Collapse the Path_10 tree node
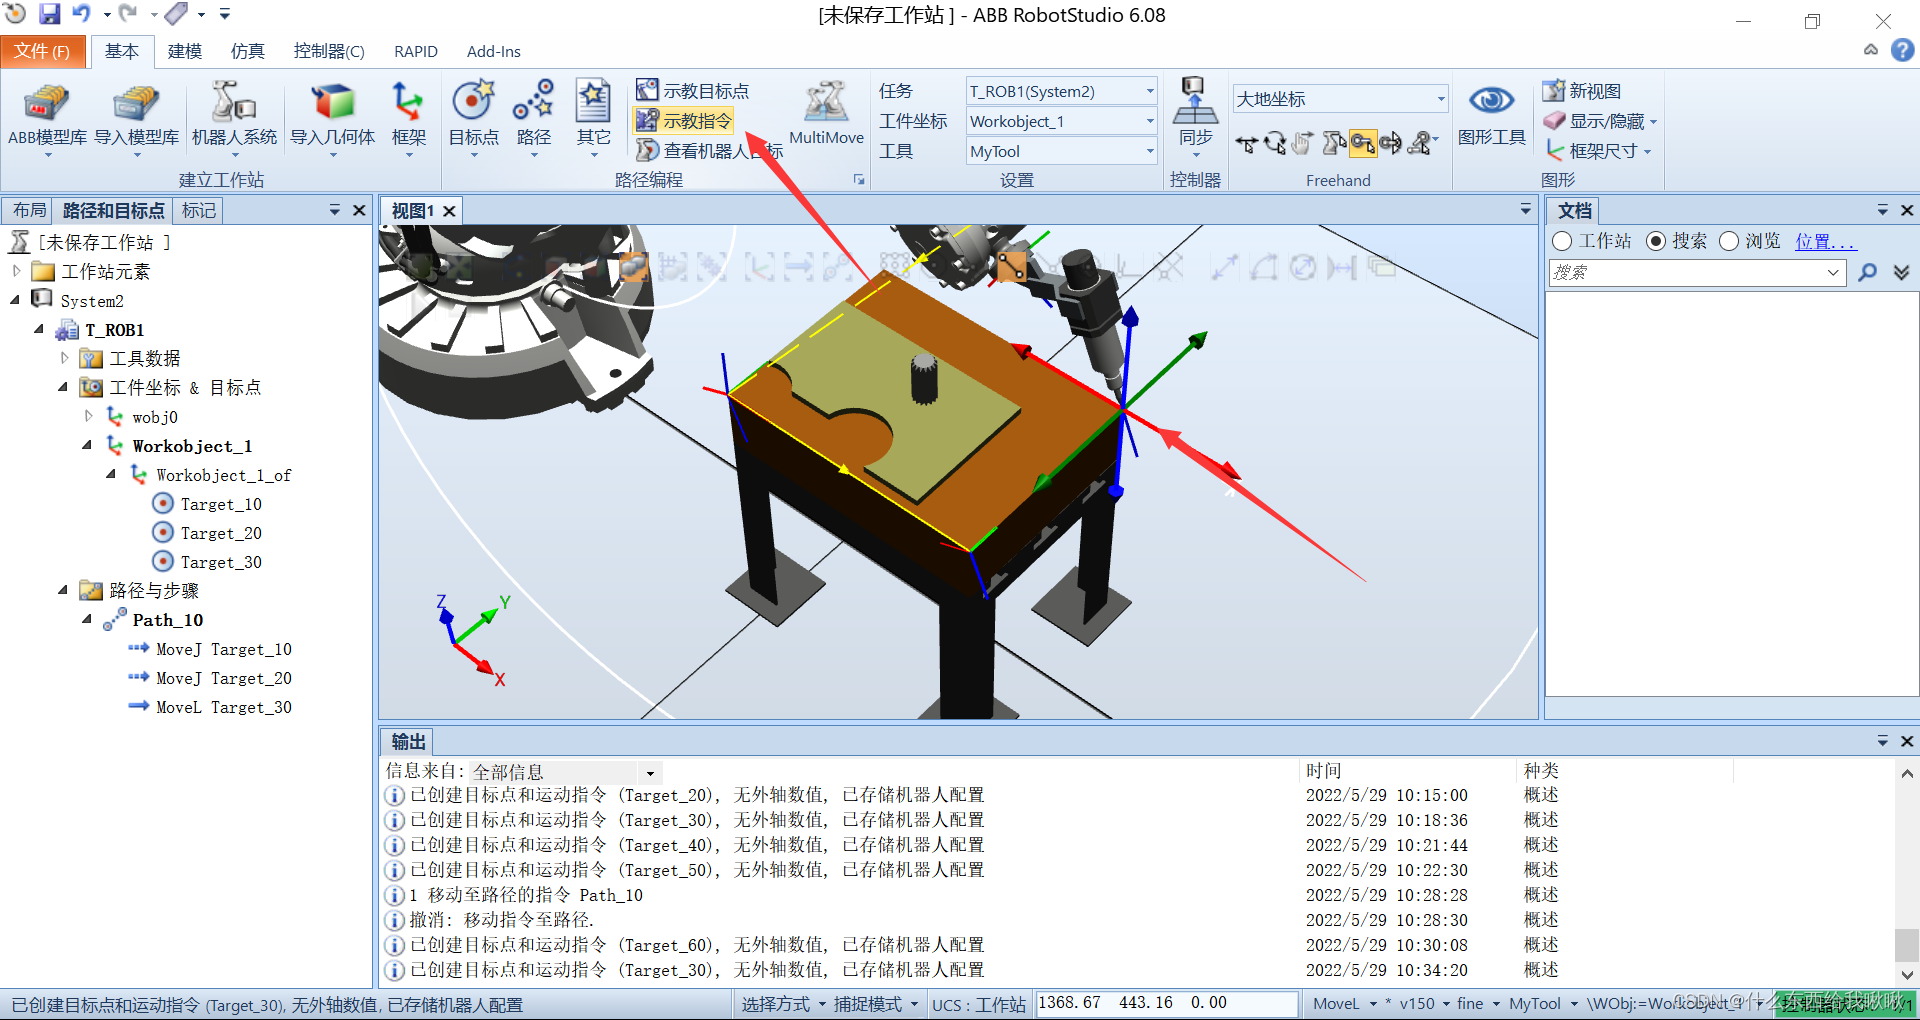1920x1020 pixels. tap(87, 620)
